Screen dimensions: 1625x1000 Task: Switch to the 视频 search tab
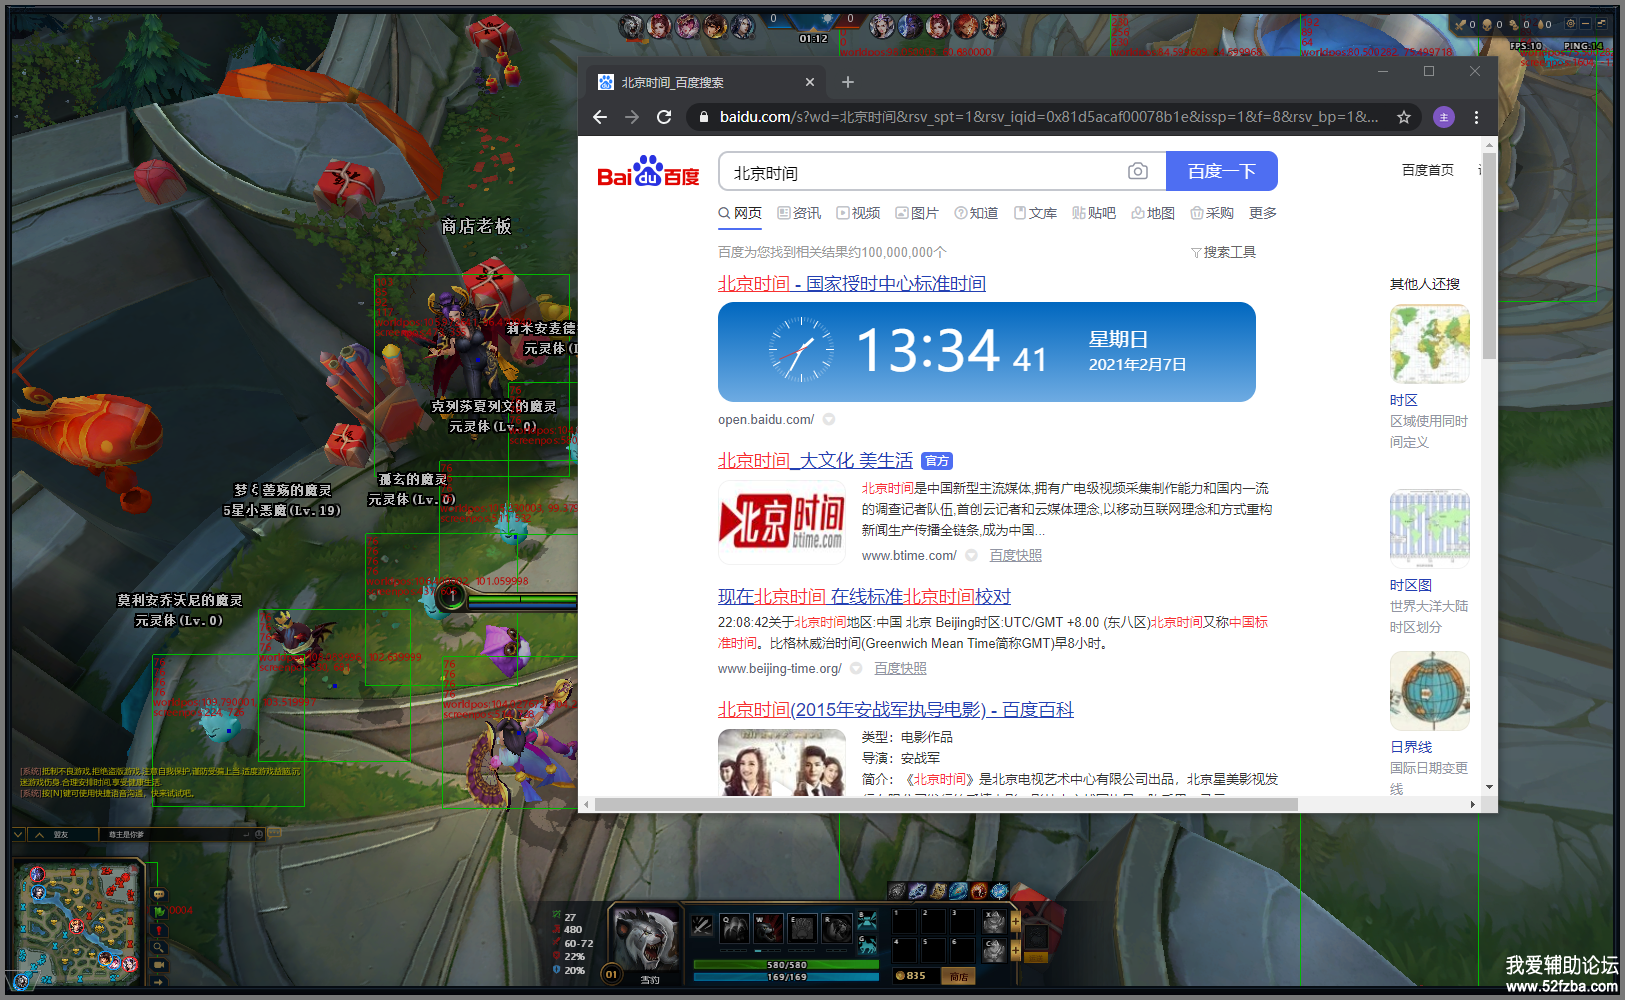click(x=858, y=213)
